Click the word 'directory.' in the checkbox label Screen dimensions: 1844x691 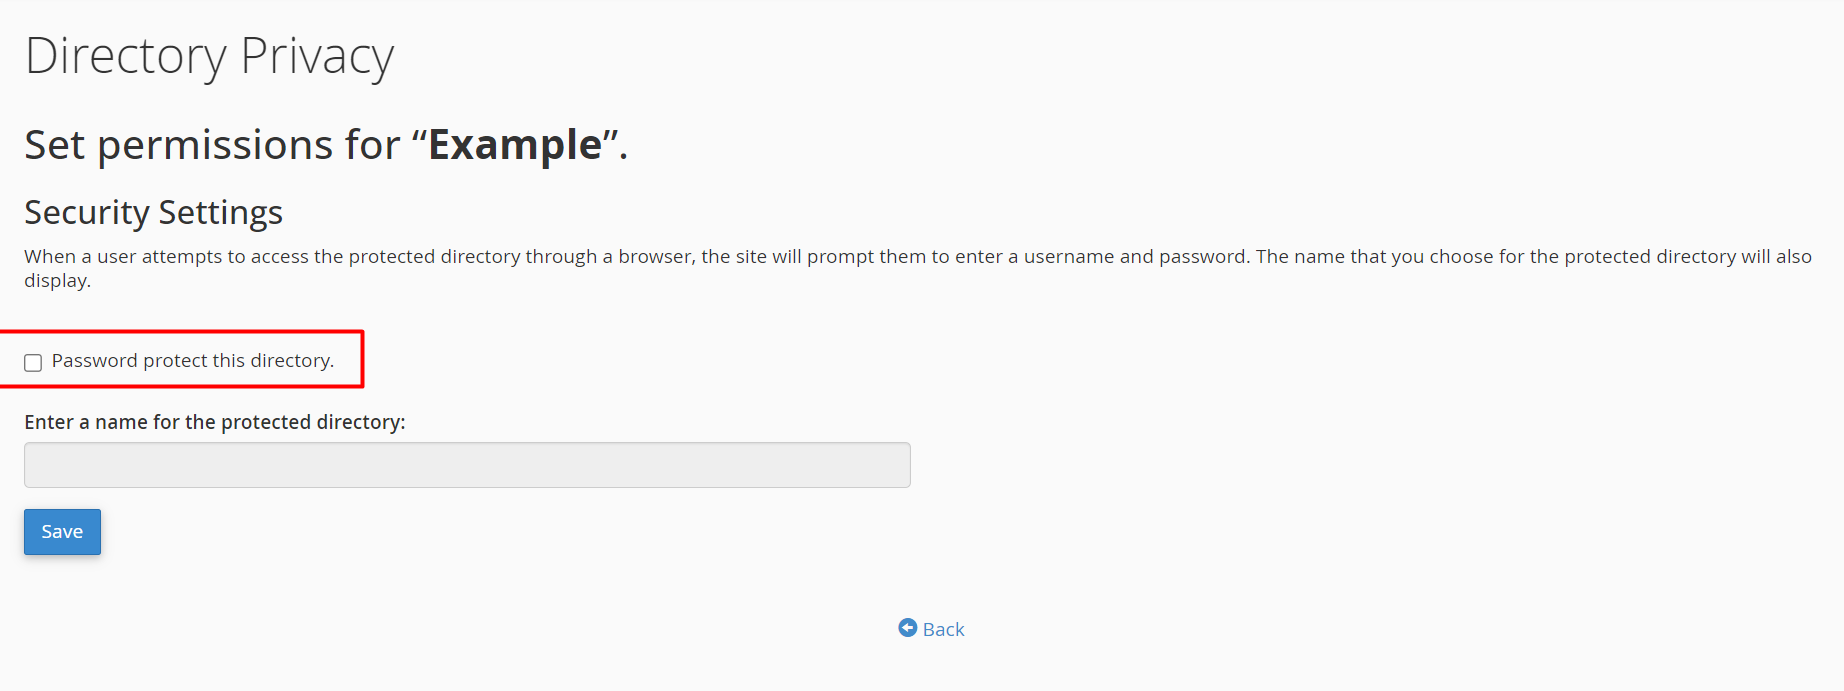[x=292, y=361]
